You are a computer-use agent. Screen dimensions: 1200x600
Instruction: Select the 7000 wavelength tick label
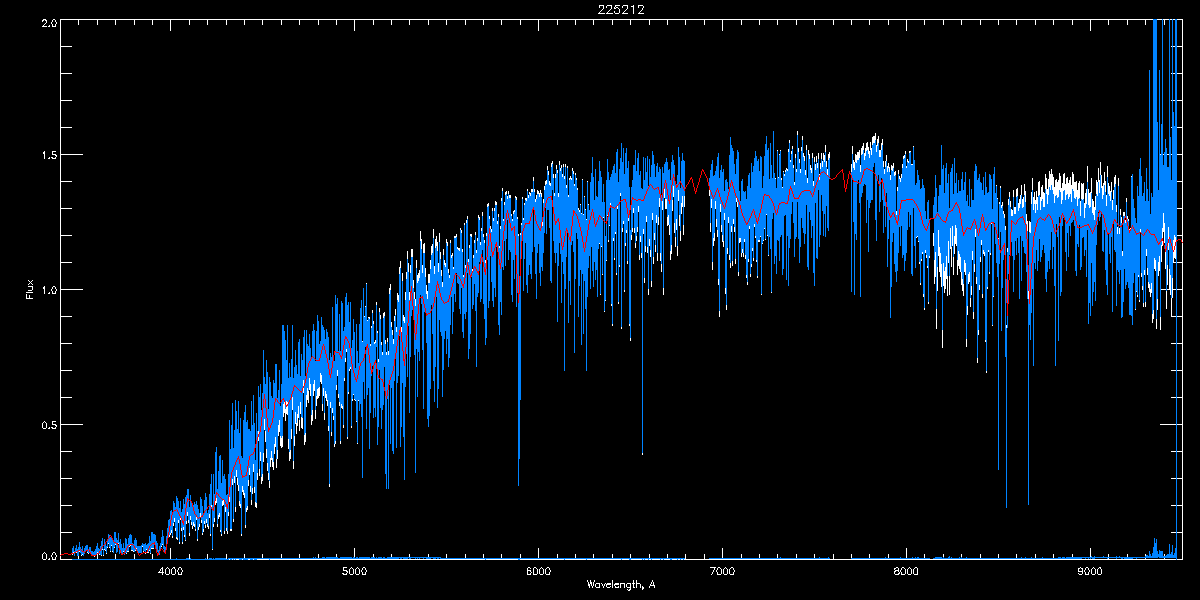722,571
